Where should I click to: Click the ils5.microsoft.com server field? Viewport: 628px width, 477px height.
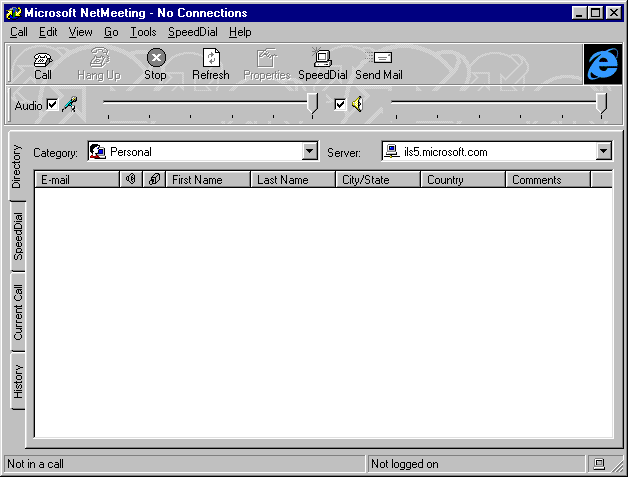(497, 151)
